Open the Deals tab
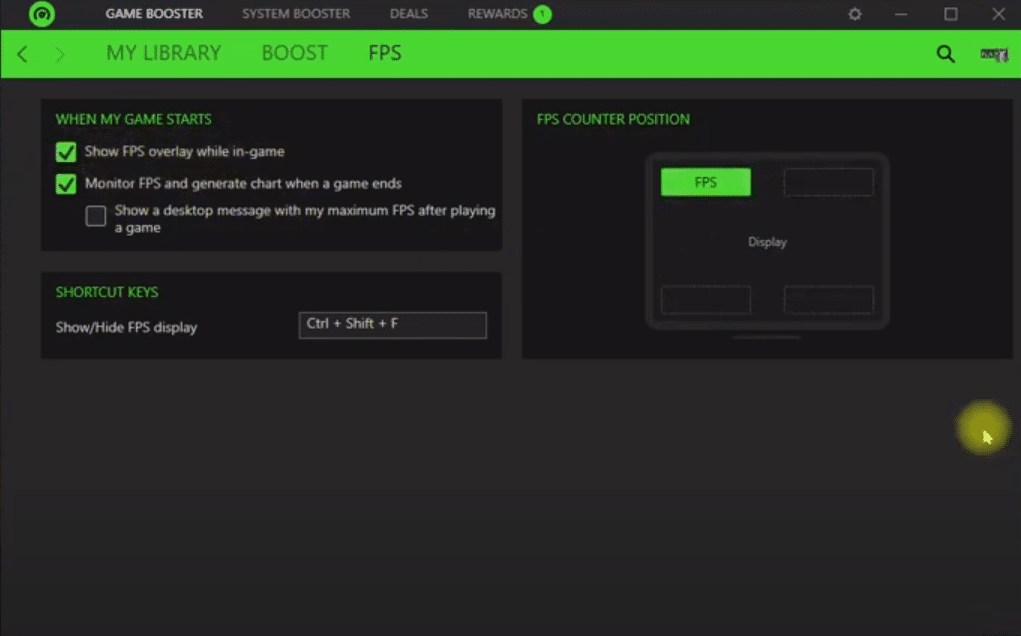1021x636 pixels. click(409, 14)
